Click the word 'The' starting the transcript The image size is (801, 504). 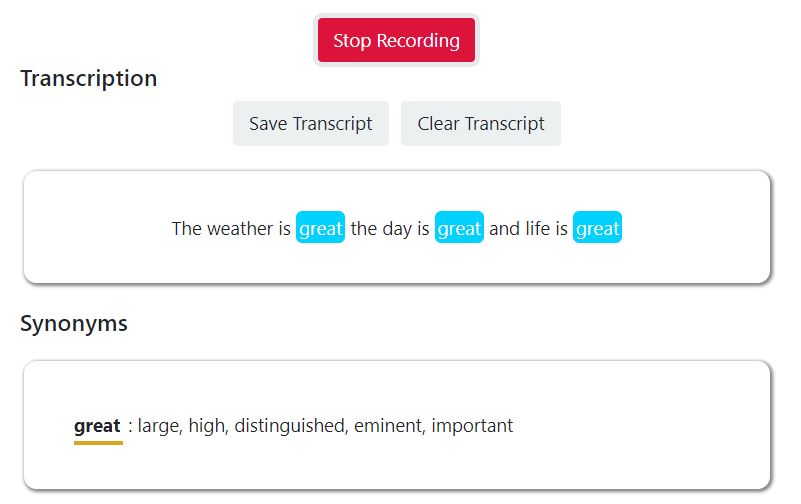187,229
